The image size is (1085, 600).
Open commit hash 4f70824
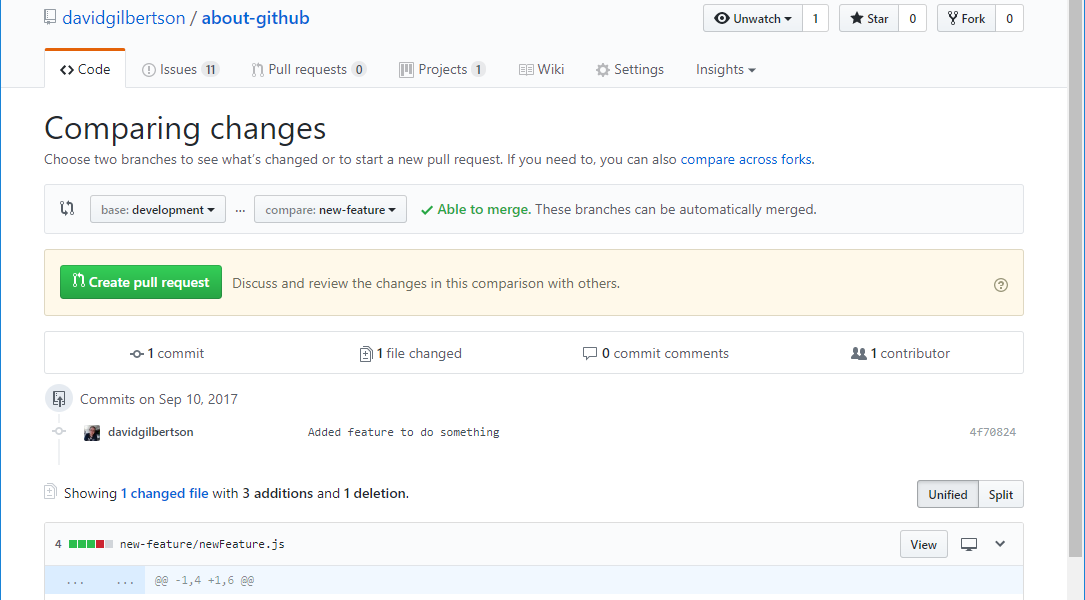point(992,432)
